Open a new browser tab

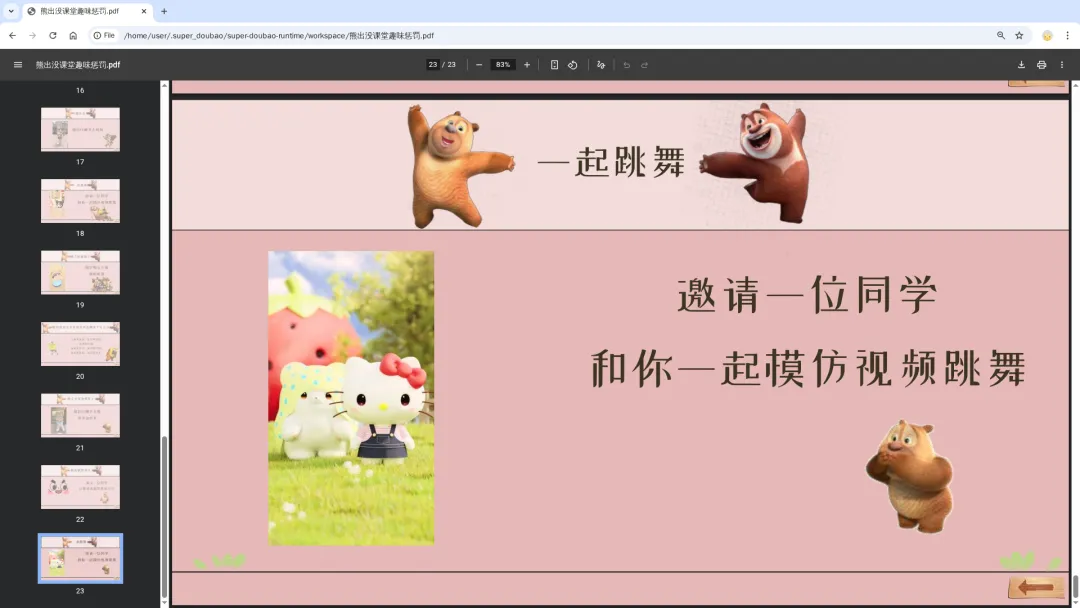point(164,11)
